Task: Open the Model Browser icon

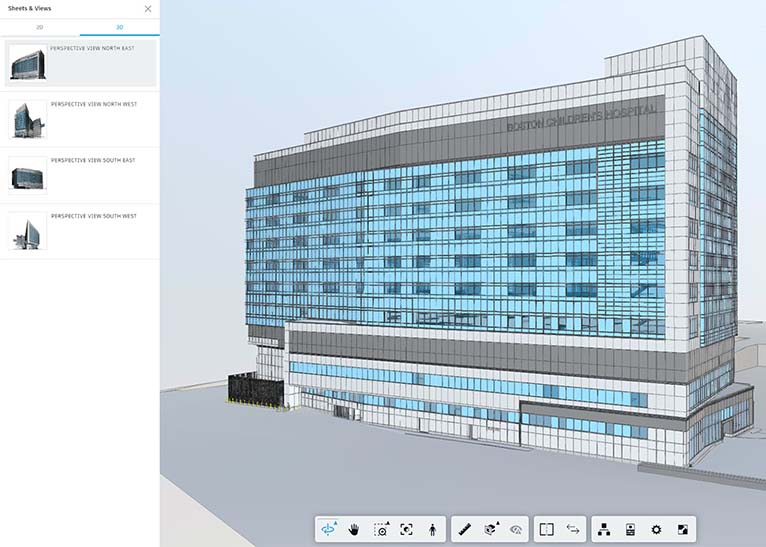Action: pos(605,529)
